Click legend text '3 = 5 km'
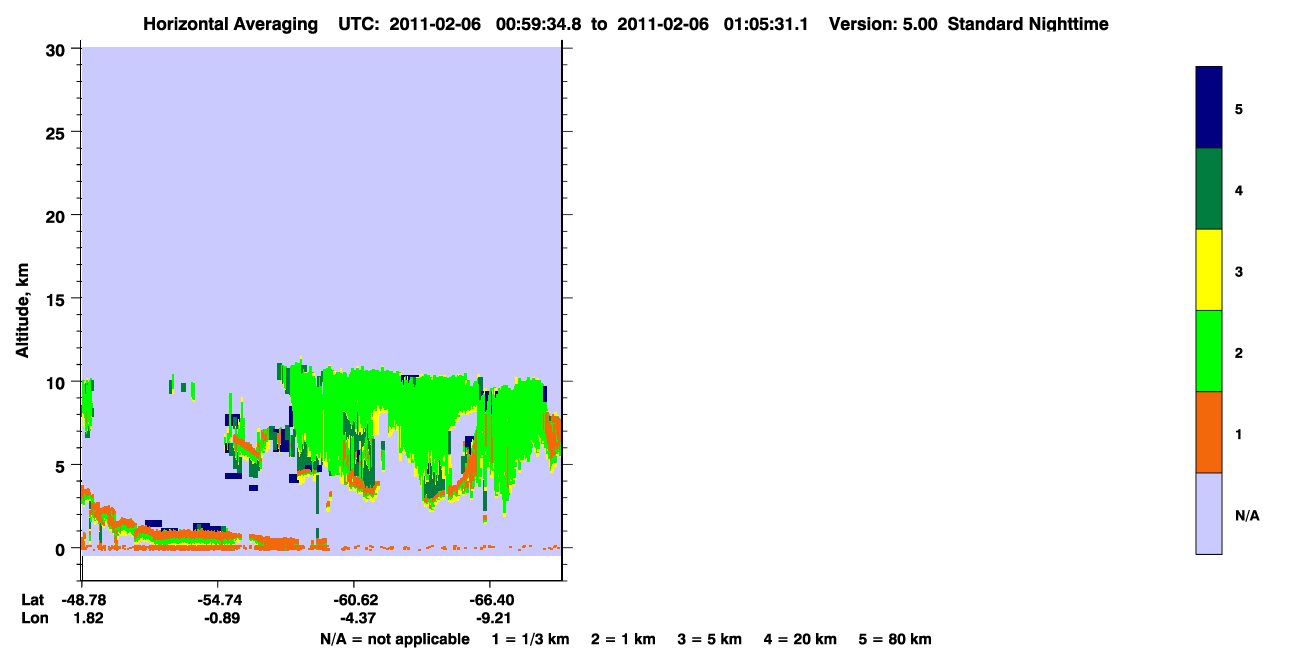The width and height of the screenshot is (1300, 667). click(709, 639)
